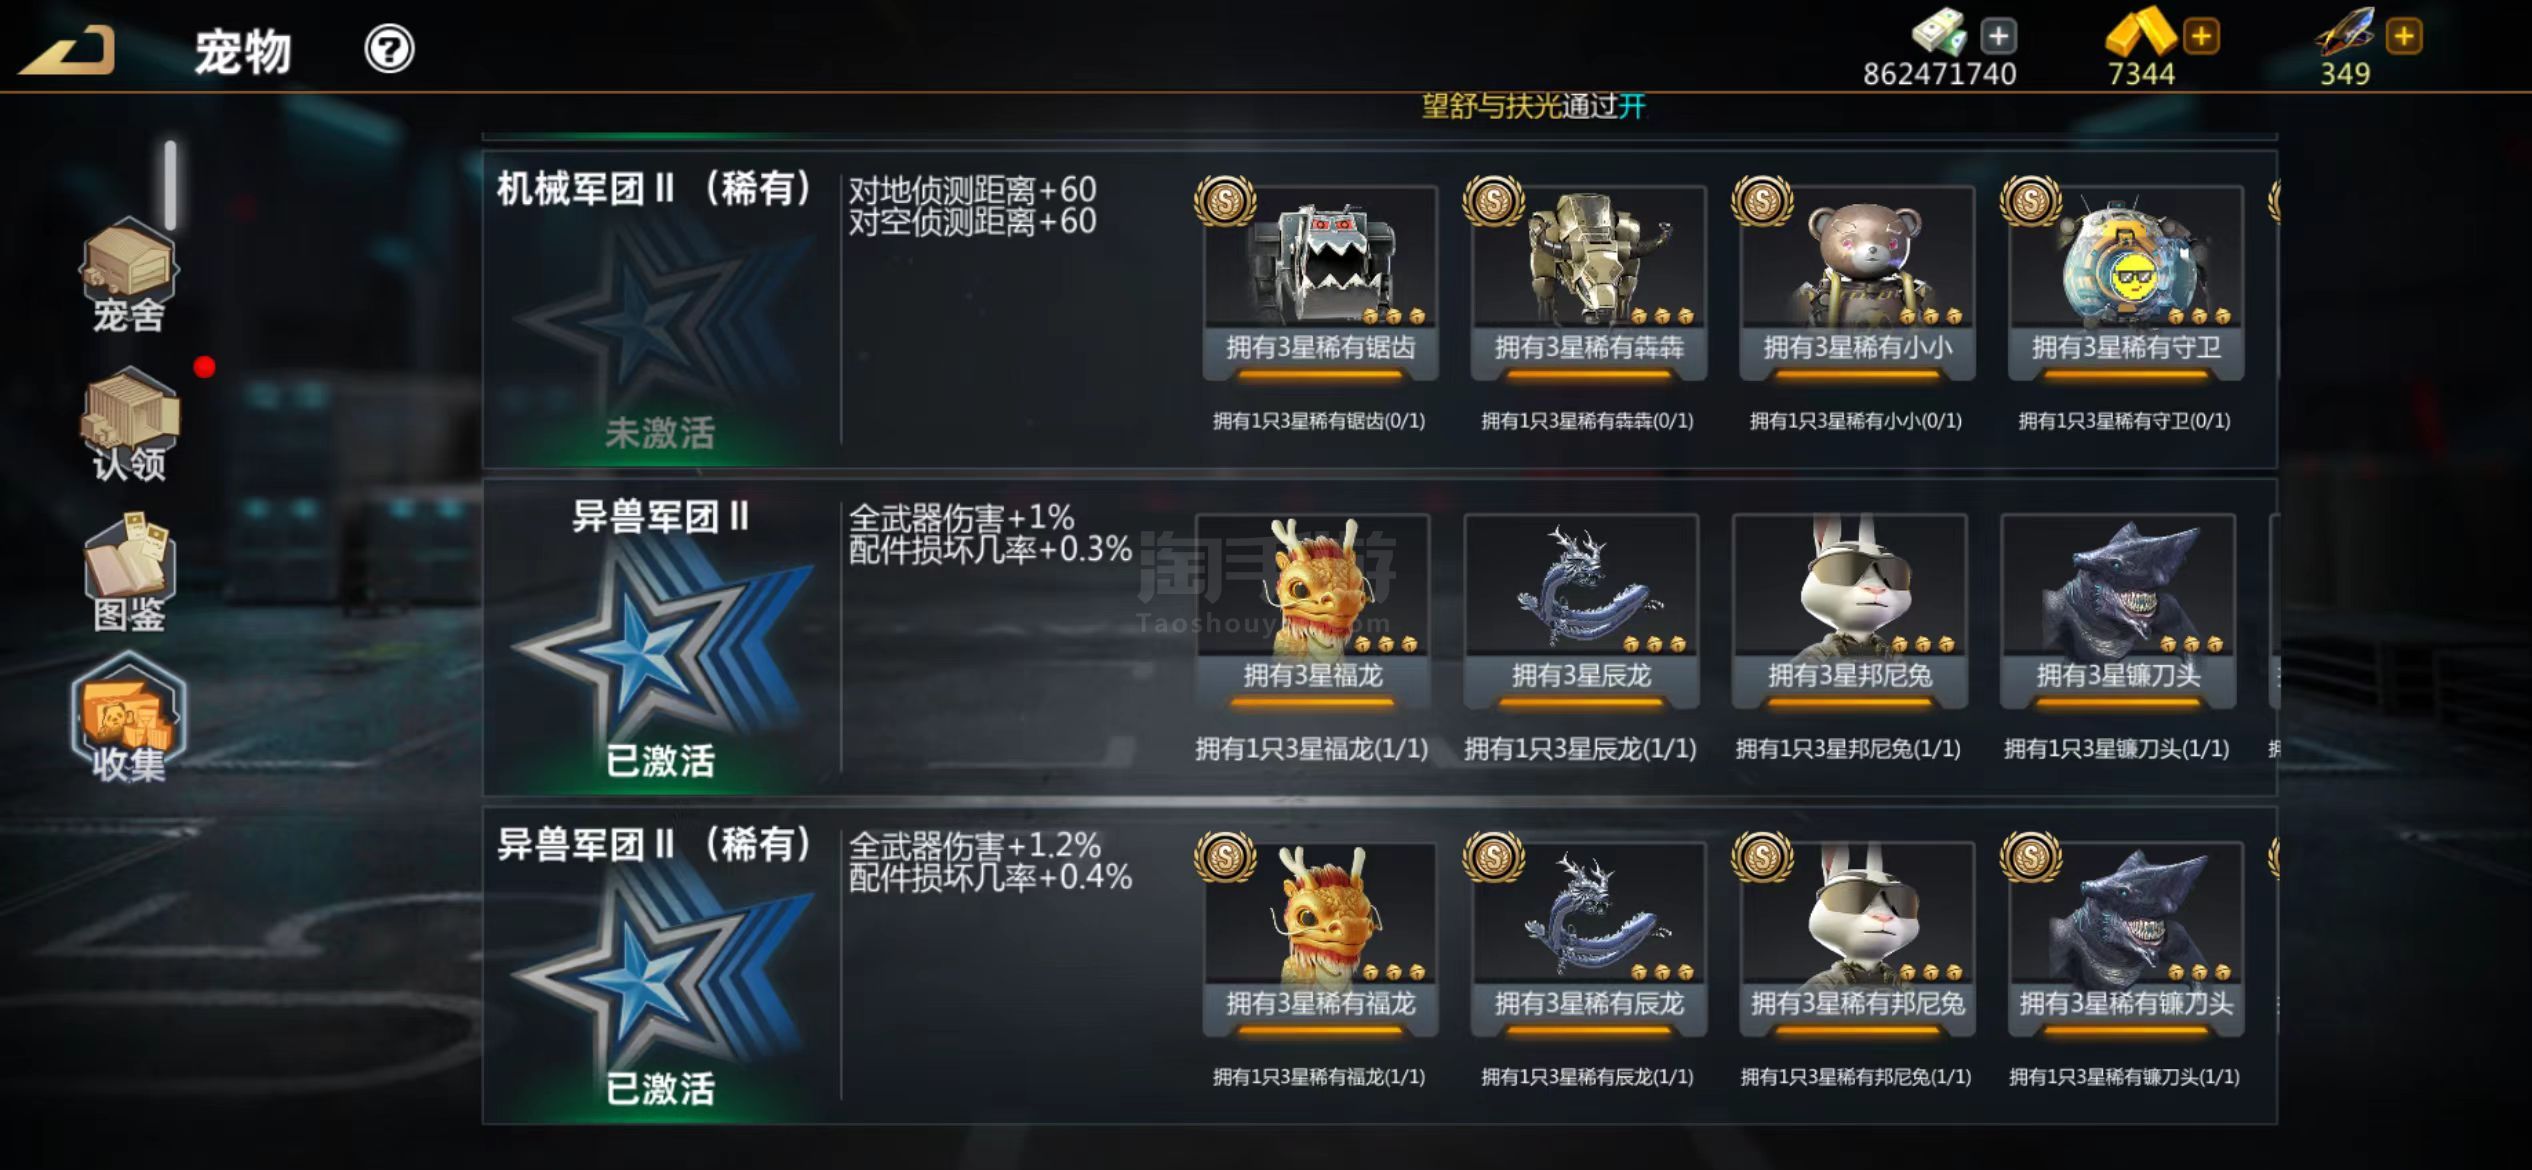The image size is (2532, 1170).
Task: Add rocket currency with the plus icon
Action: [x=2404, y=37]
